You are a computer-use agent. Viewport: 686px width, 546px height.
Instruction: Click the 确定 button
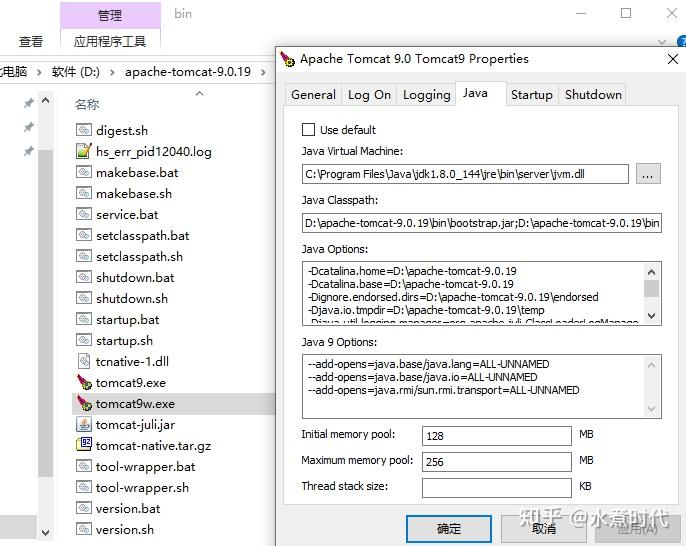pyautogui.click(x=449, y=529)
